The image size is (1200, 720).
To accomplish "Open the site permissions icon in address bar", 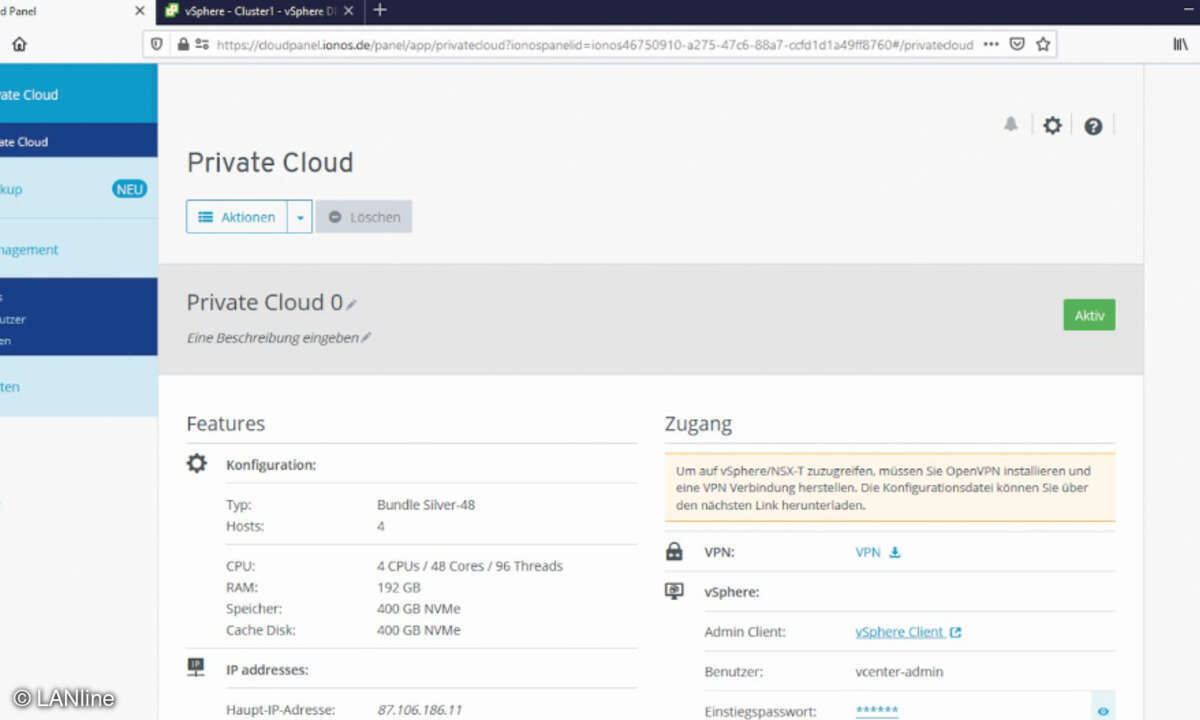I will tap(202, 44).
